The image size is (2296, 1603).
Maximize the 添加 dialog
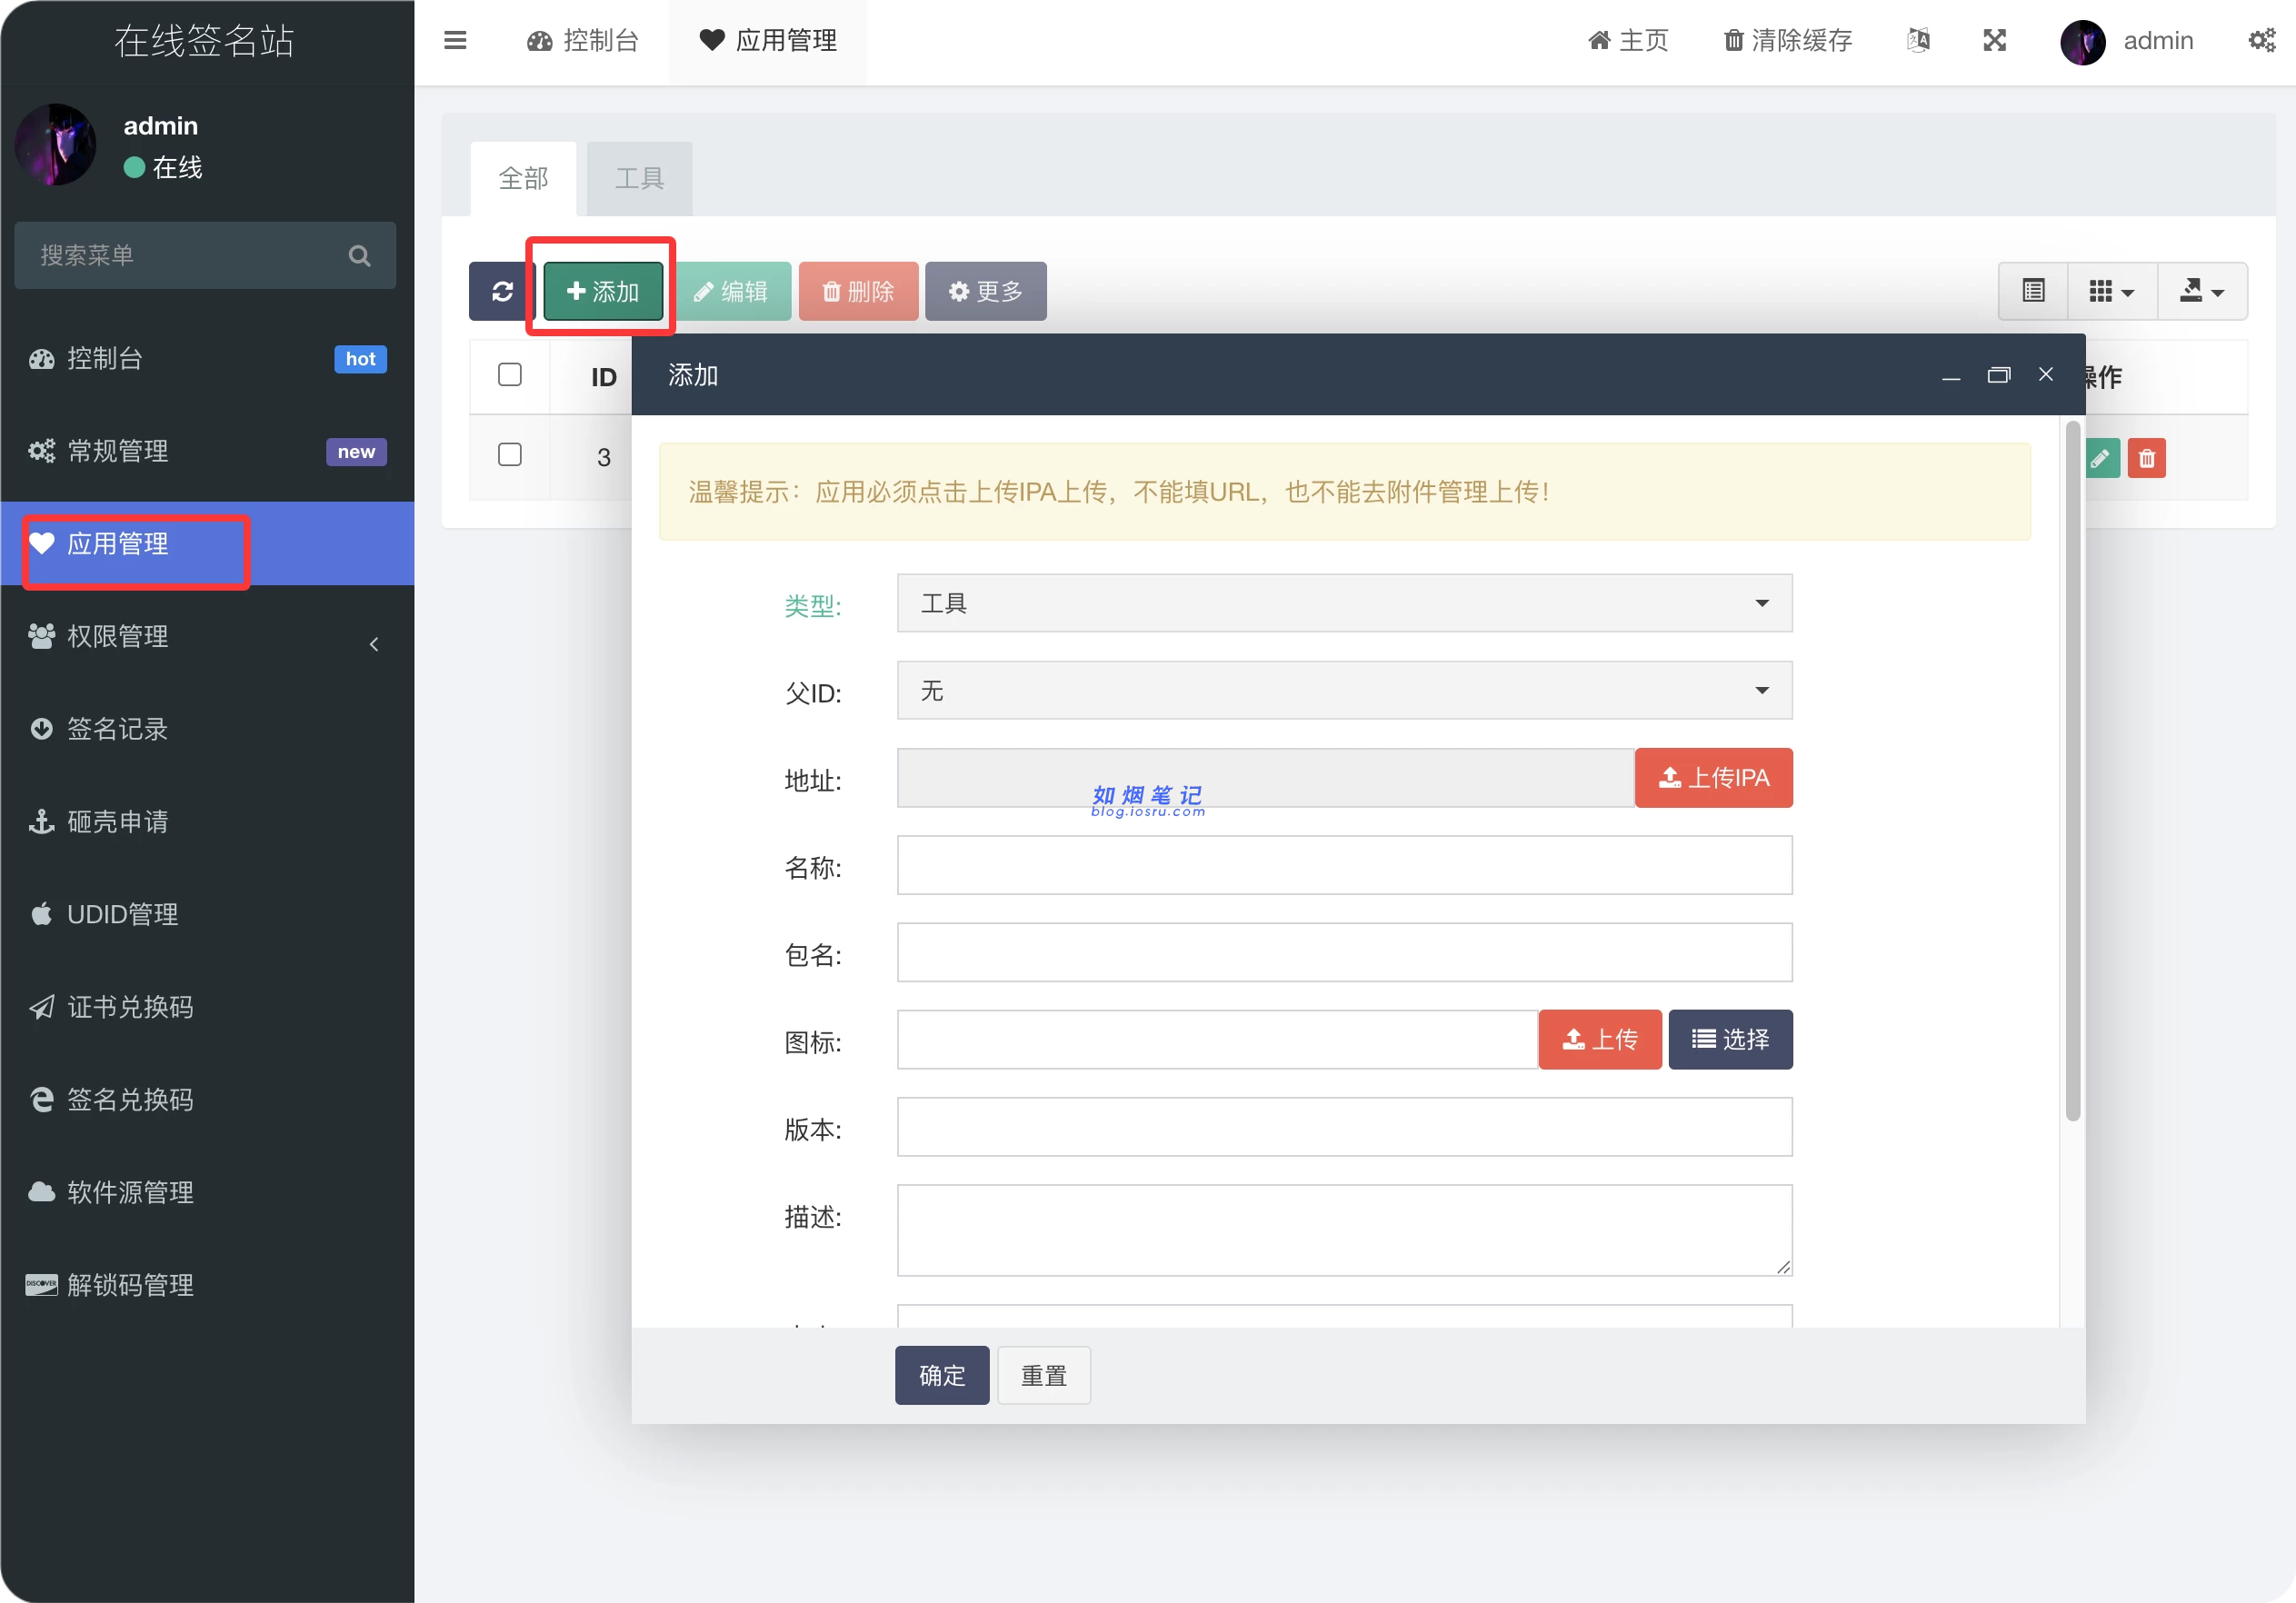coord(1999,375)
